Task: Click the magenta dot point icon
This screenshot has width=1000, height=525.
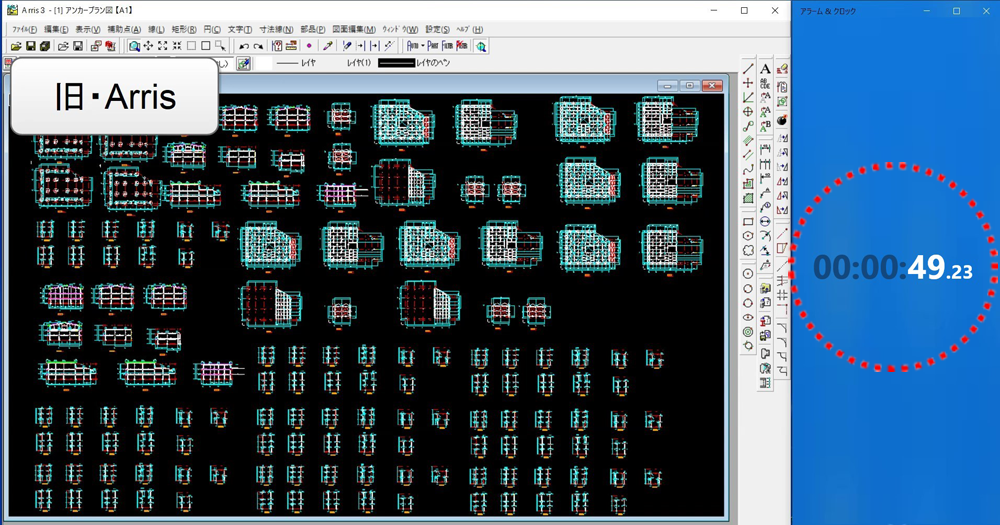Action: click(x=309, y=46)
